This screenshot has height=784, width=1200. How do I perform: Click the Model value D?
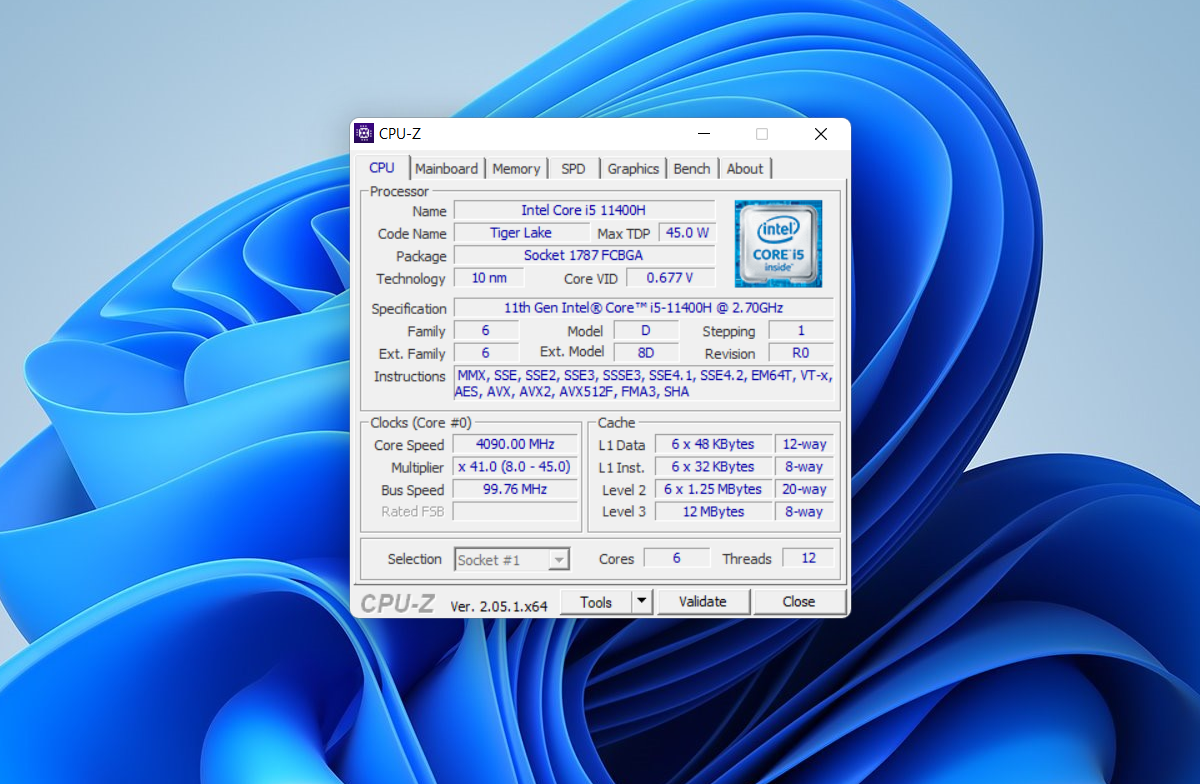(646, 330)
